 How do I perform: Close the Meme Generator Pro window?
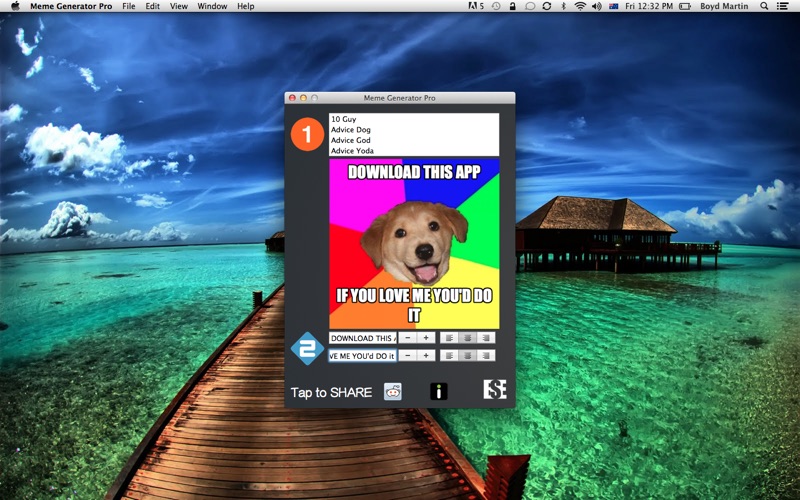point(292,97)
